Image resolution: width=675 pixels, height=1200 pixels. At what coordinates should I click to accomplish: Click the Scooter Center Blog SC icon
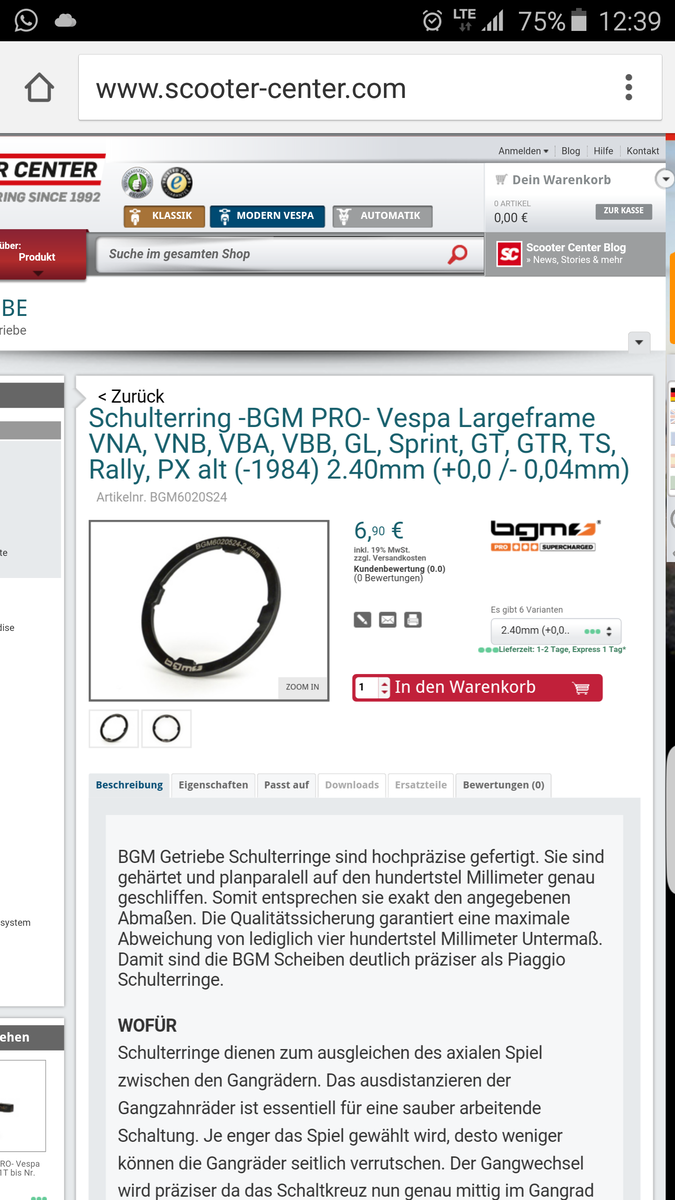(x=509, y=254)
